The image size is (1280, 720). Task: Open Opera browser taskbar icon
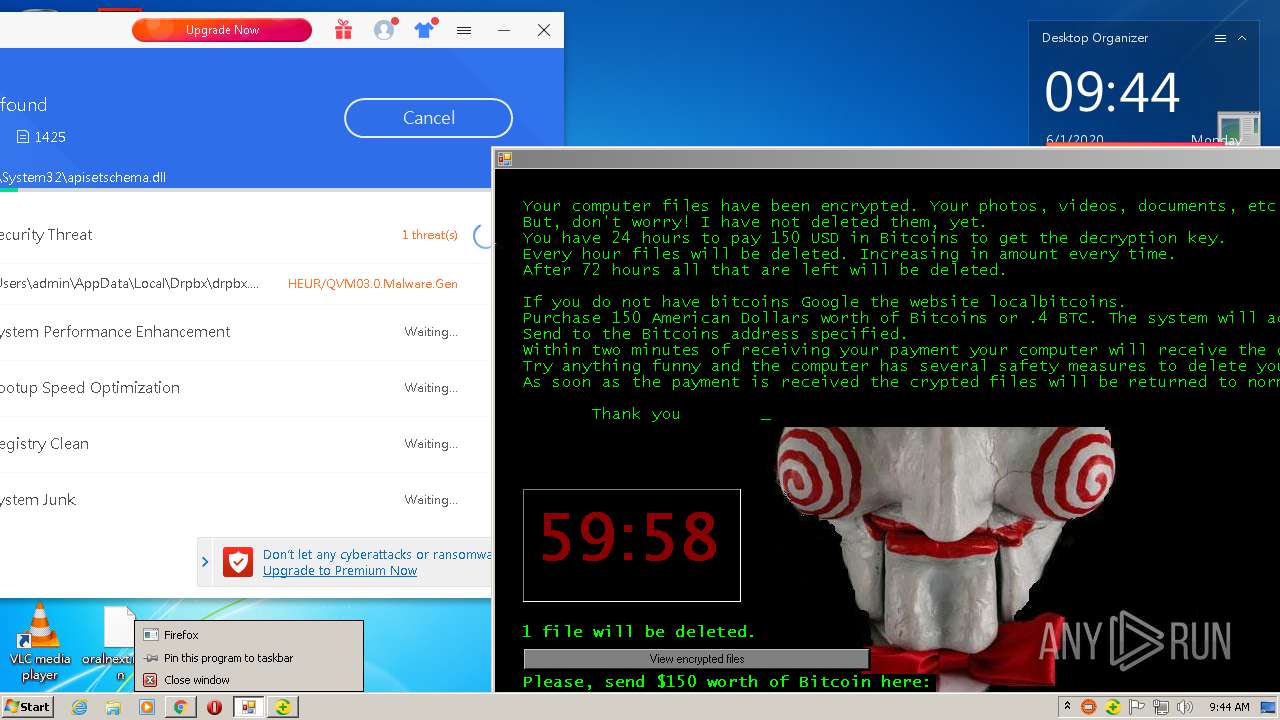pos(214,707)
